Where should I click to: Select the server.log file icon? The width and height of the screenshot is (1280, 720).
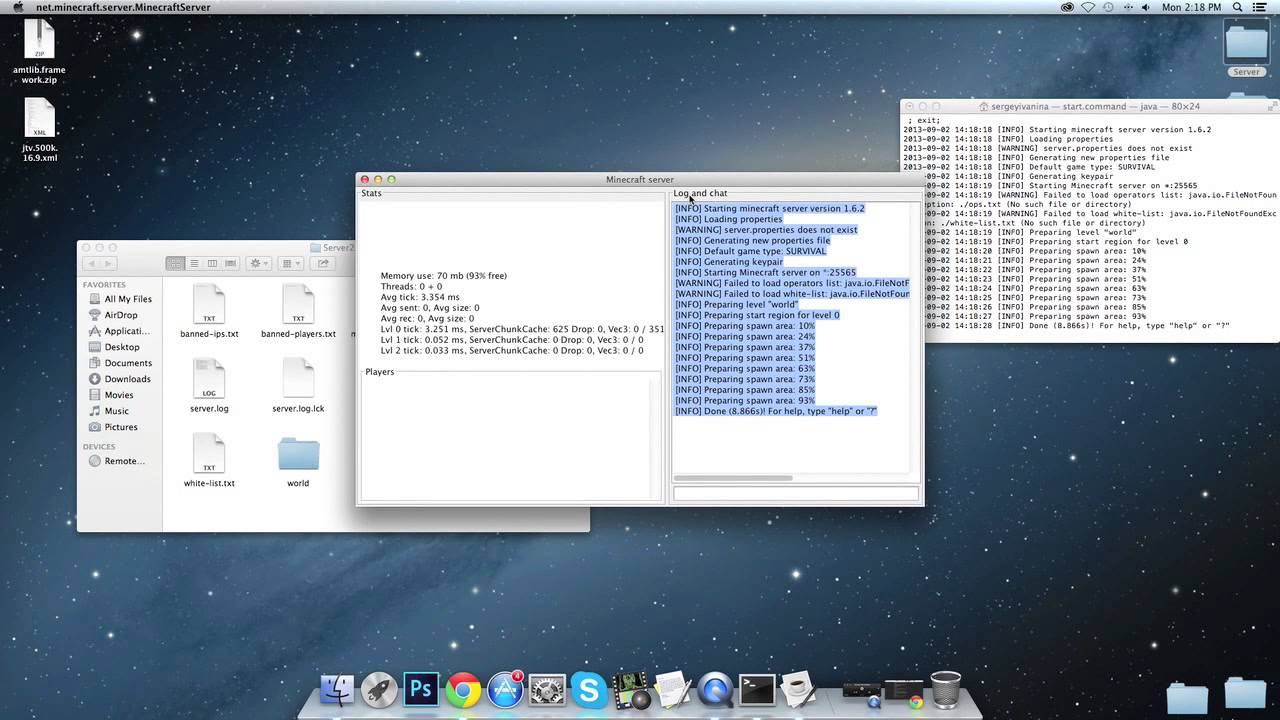[209, 379]
